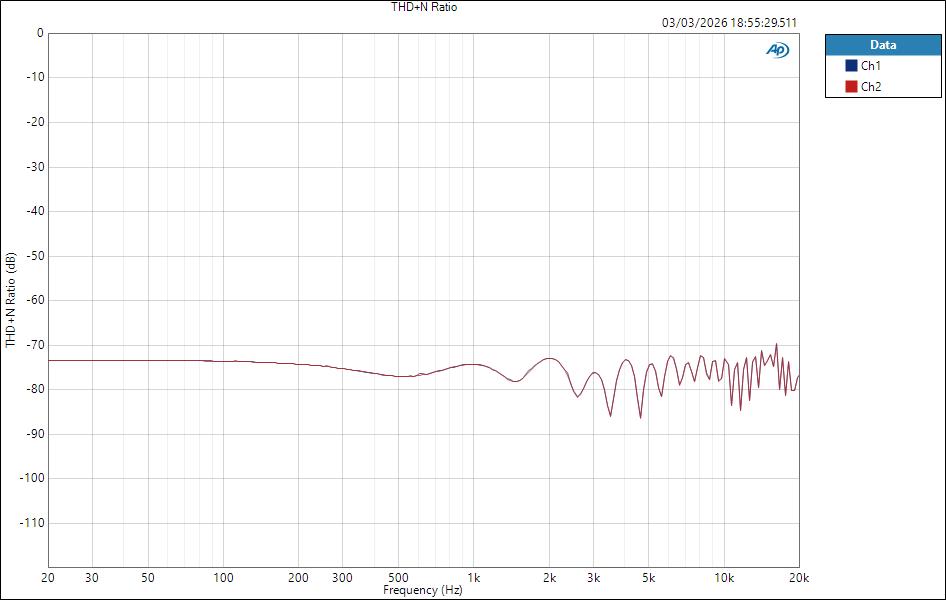Image resolution: width=946 pixels, height=600 pixels.
Task: Click the -20 tick label on vertical axis
Action: point(35,122)
